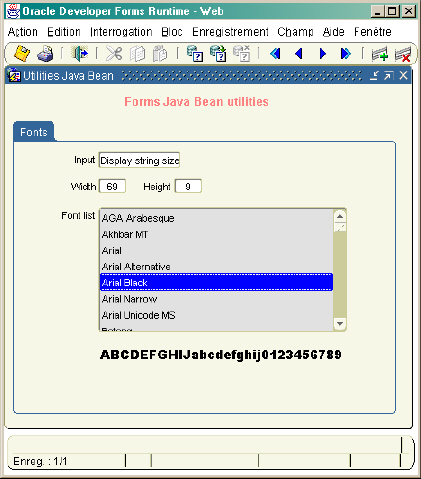The height and width of the screenshot is (479, 421).
Task: Click the Oracle Forms title bar icon
Action: [13, 11]
